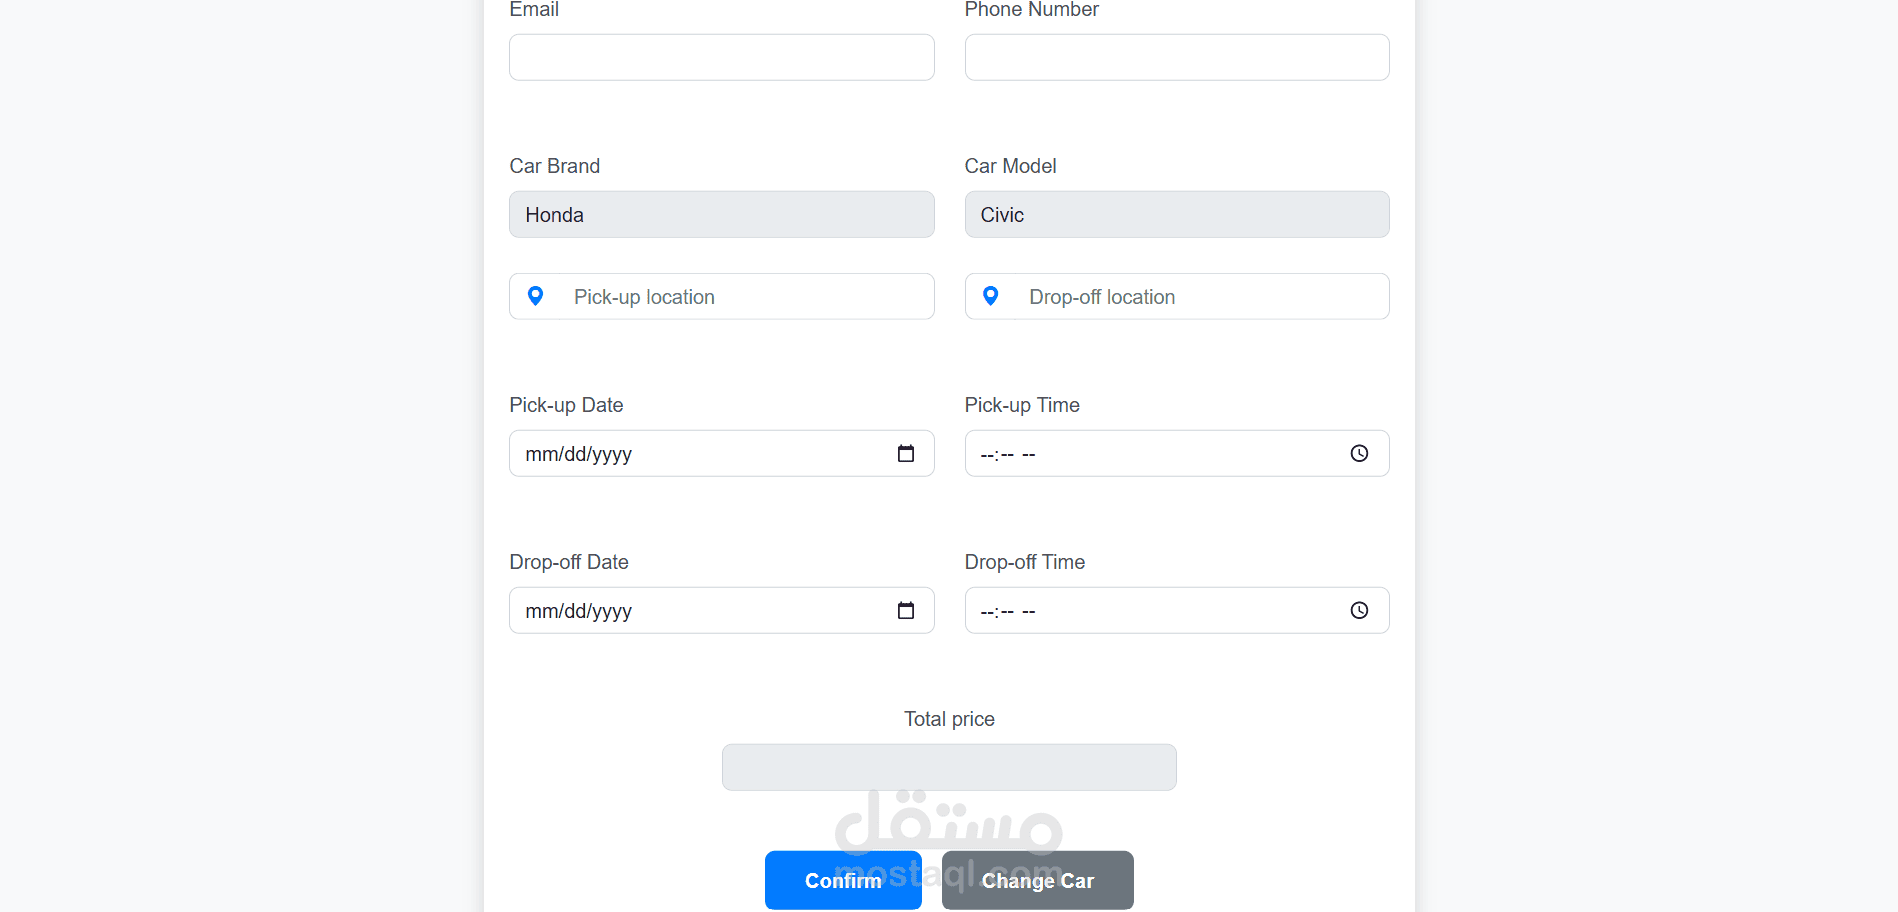Select the Pick-up Date mm/dd/yyyy field
1898x912 pixels.
point(722,454)
